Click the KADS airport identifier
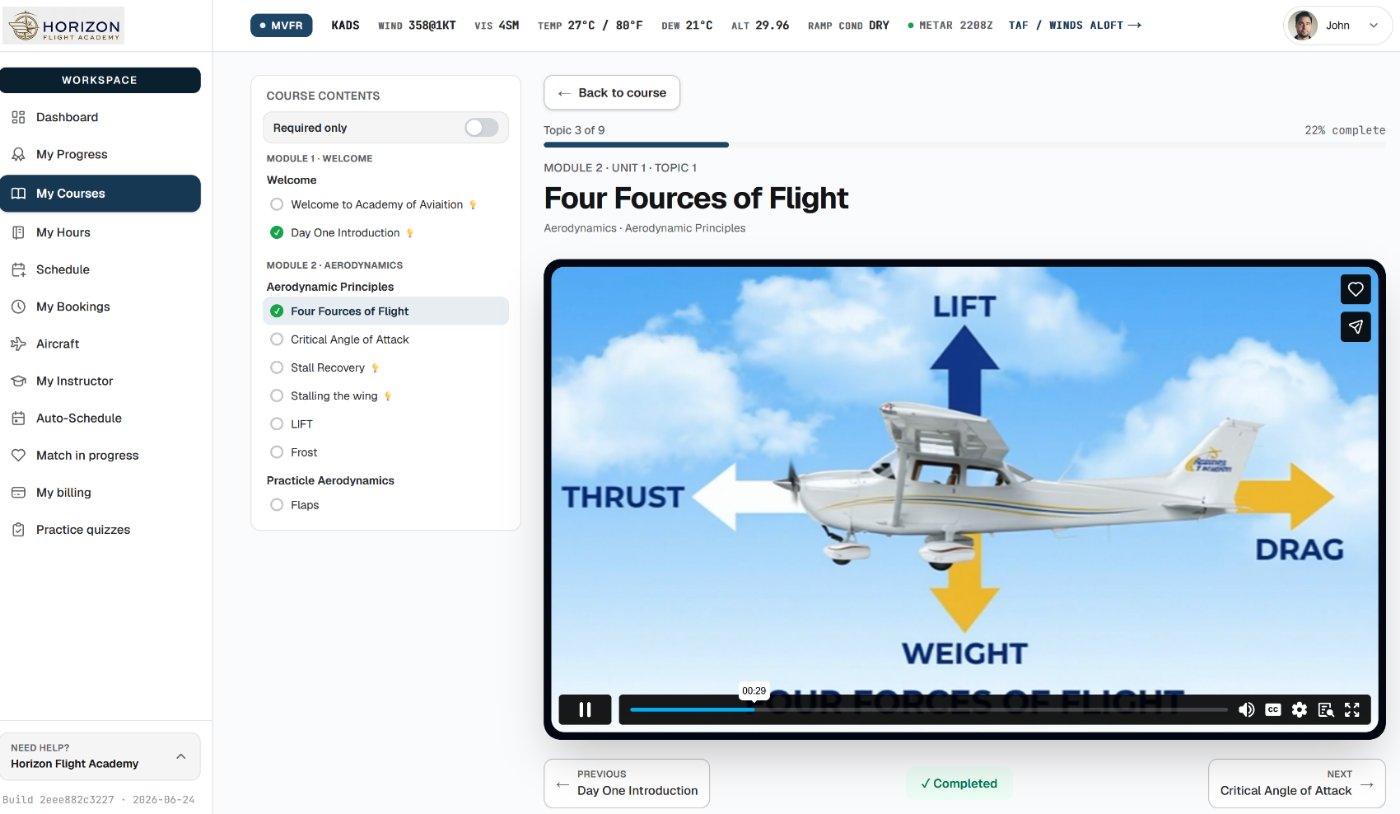This screenshot has height=814, width=1400. click(345, 25)
